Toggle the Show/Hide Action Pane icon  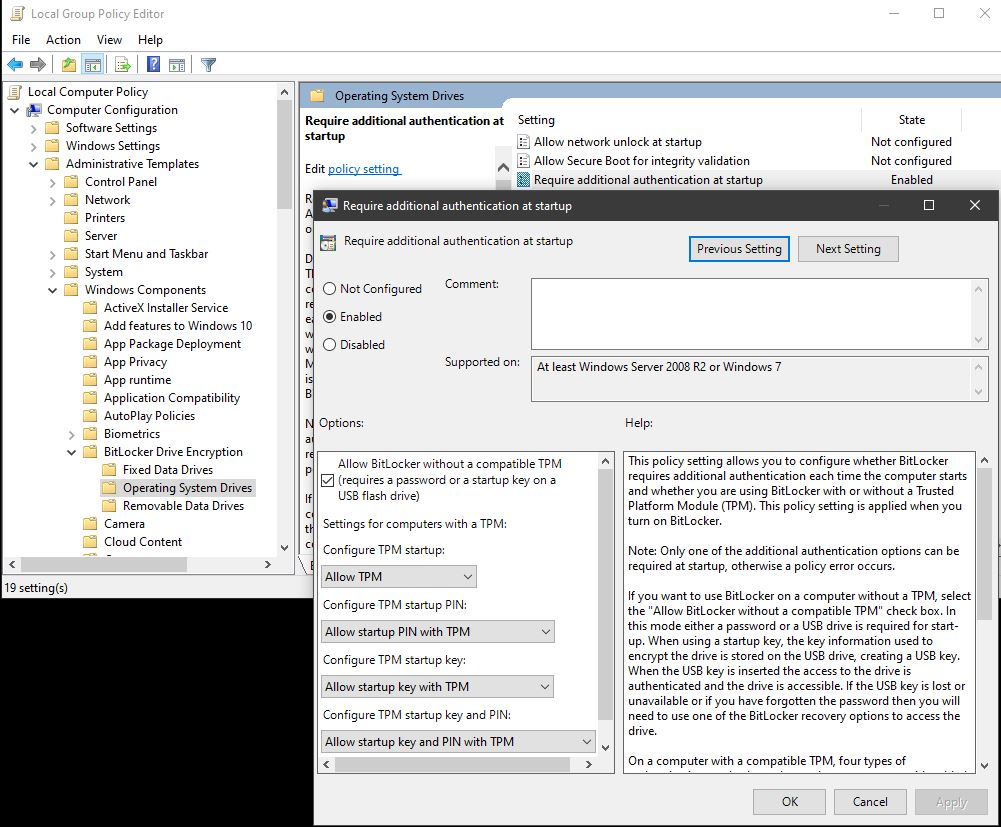point(177,64)
